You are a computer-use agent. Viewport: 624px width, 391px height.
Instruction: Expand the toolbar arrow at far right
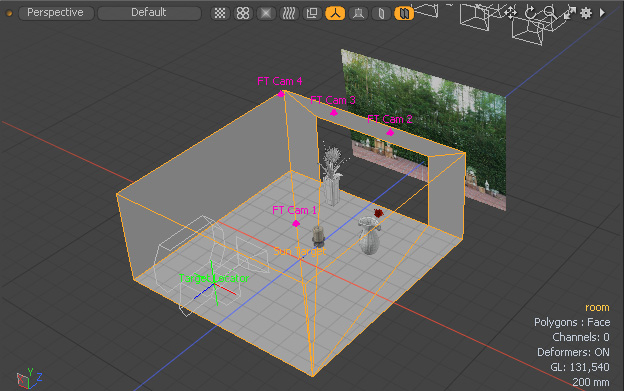coord(603,13)
